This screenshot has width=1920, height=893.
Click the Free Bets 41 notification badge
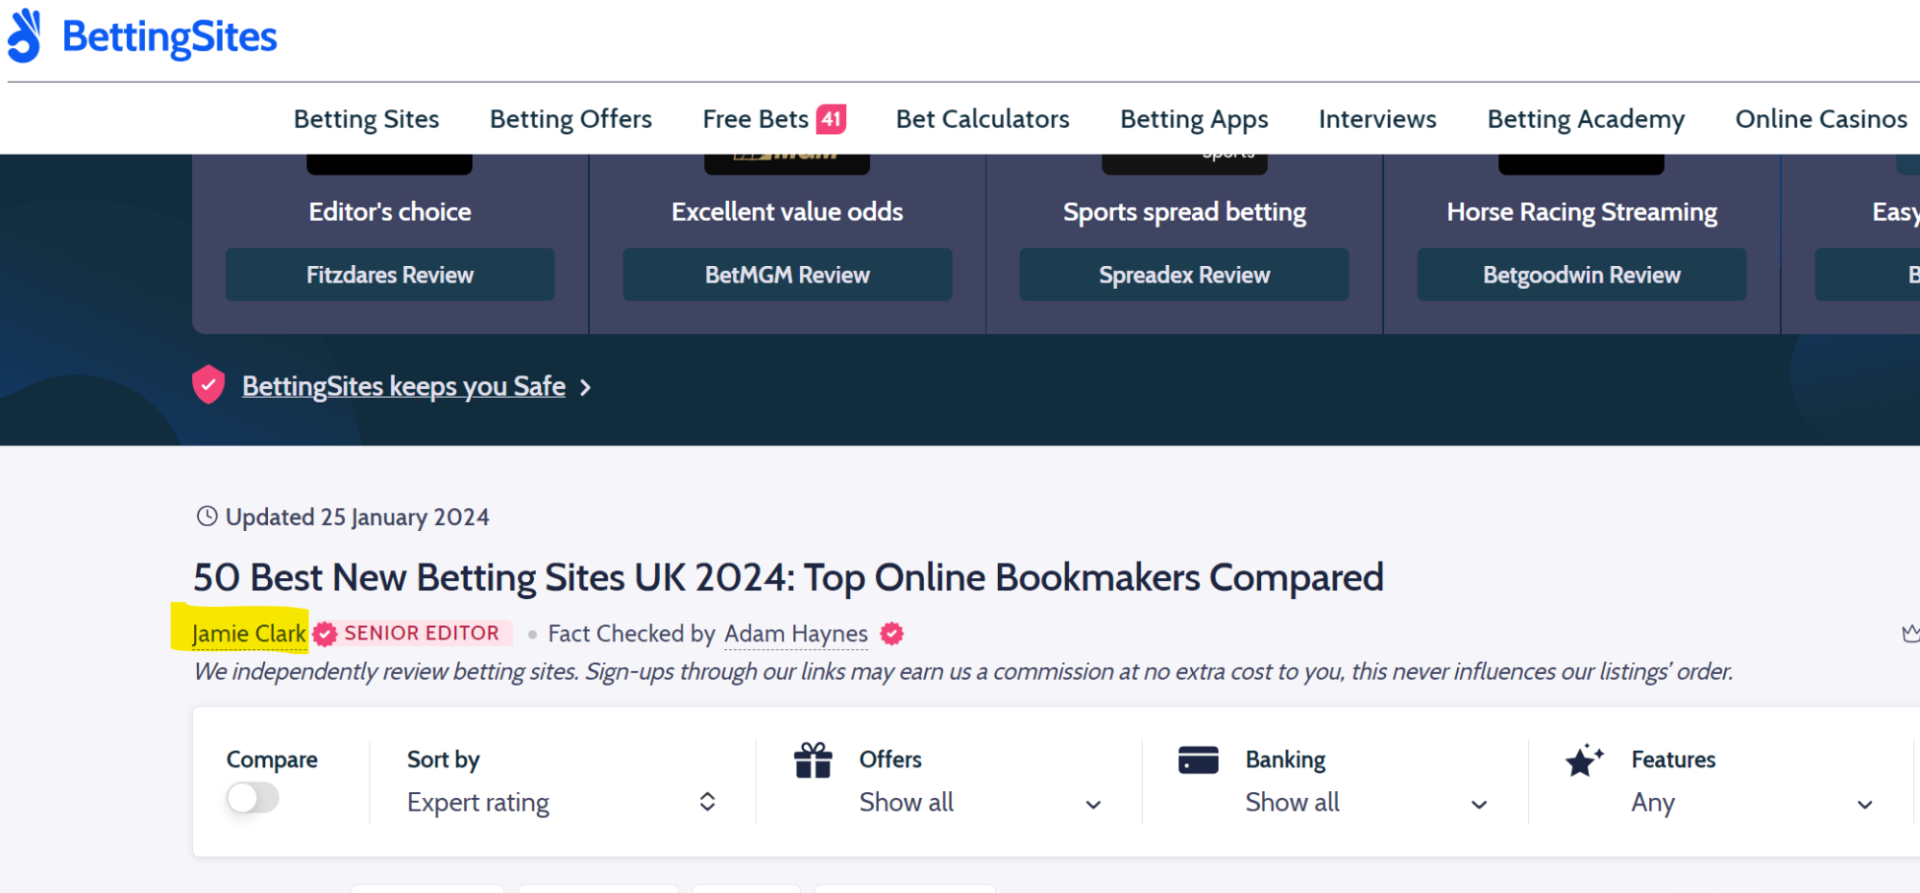click(831, 119)
